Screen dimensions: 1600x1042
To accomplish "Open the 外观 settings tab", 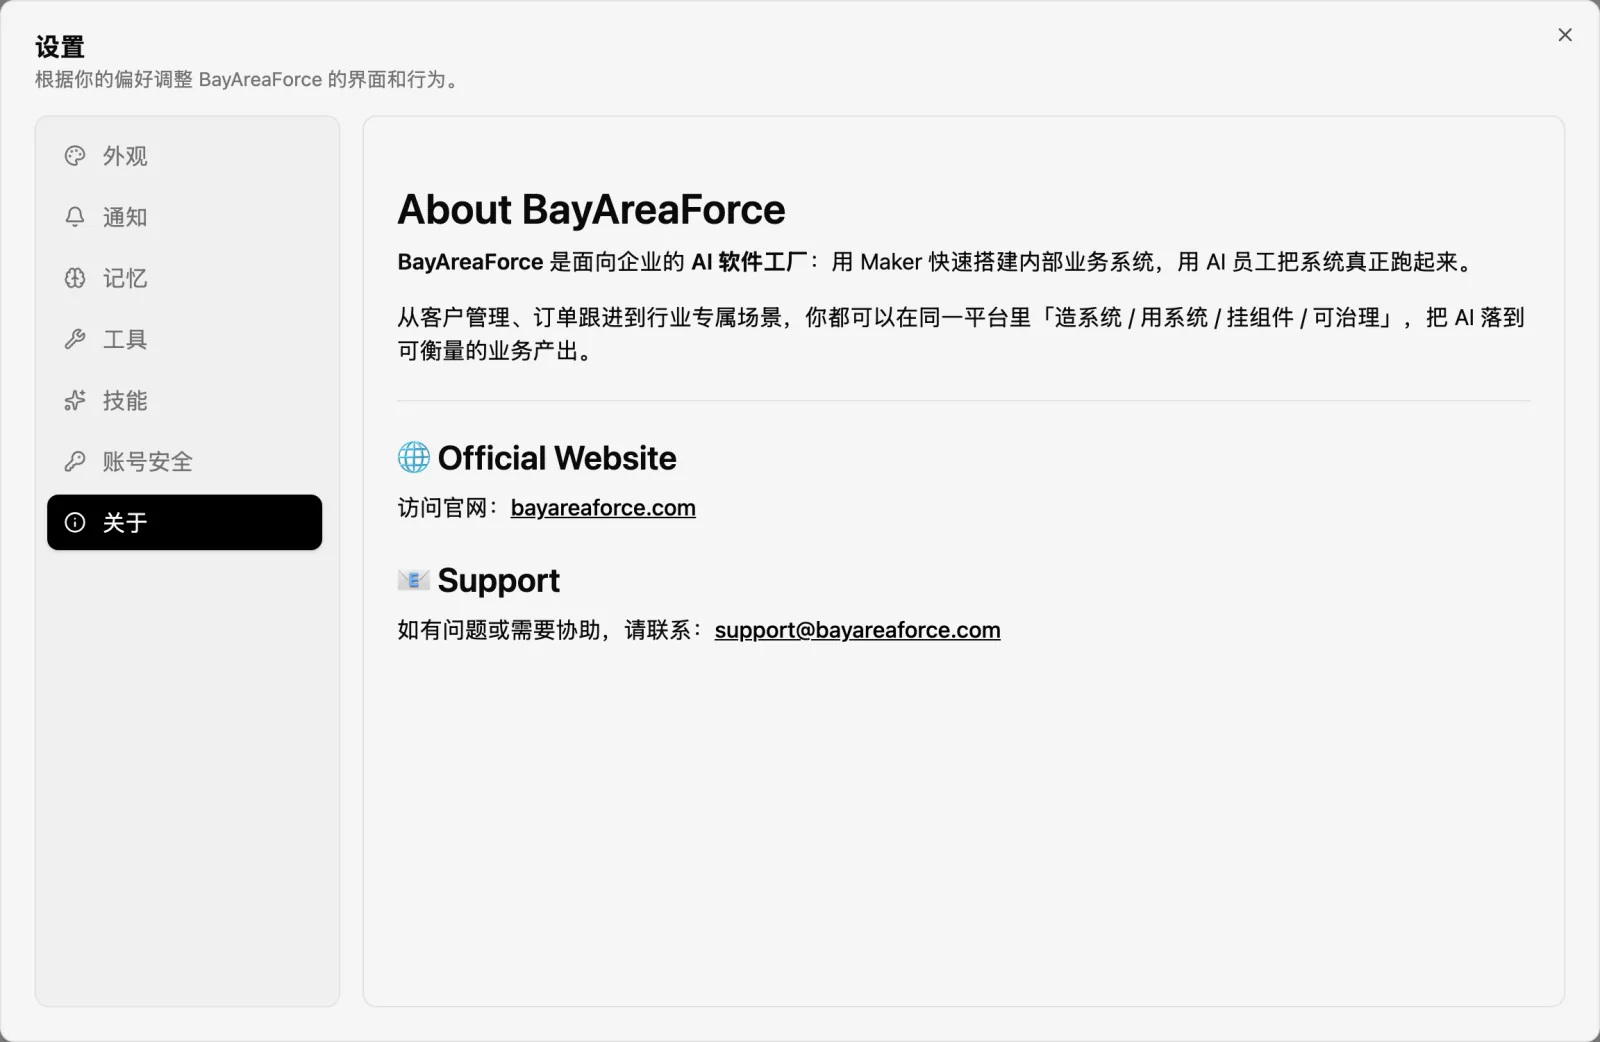I will click(185, 156).
